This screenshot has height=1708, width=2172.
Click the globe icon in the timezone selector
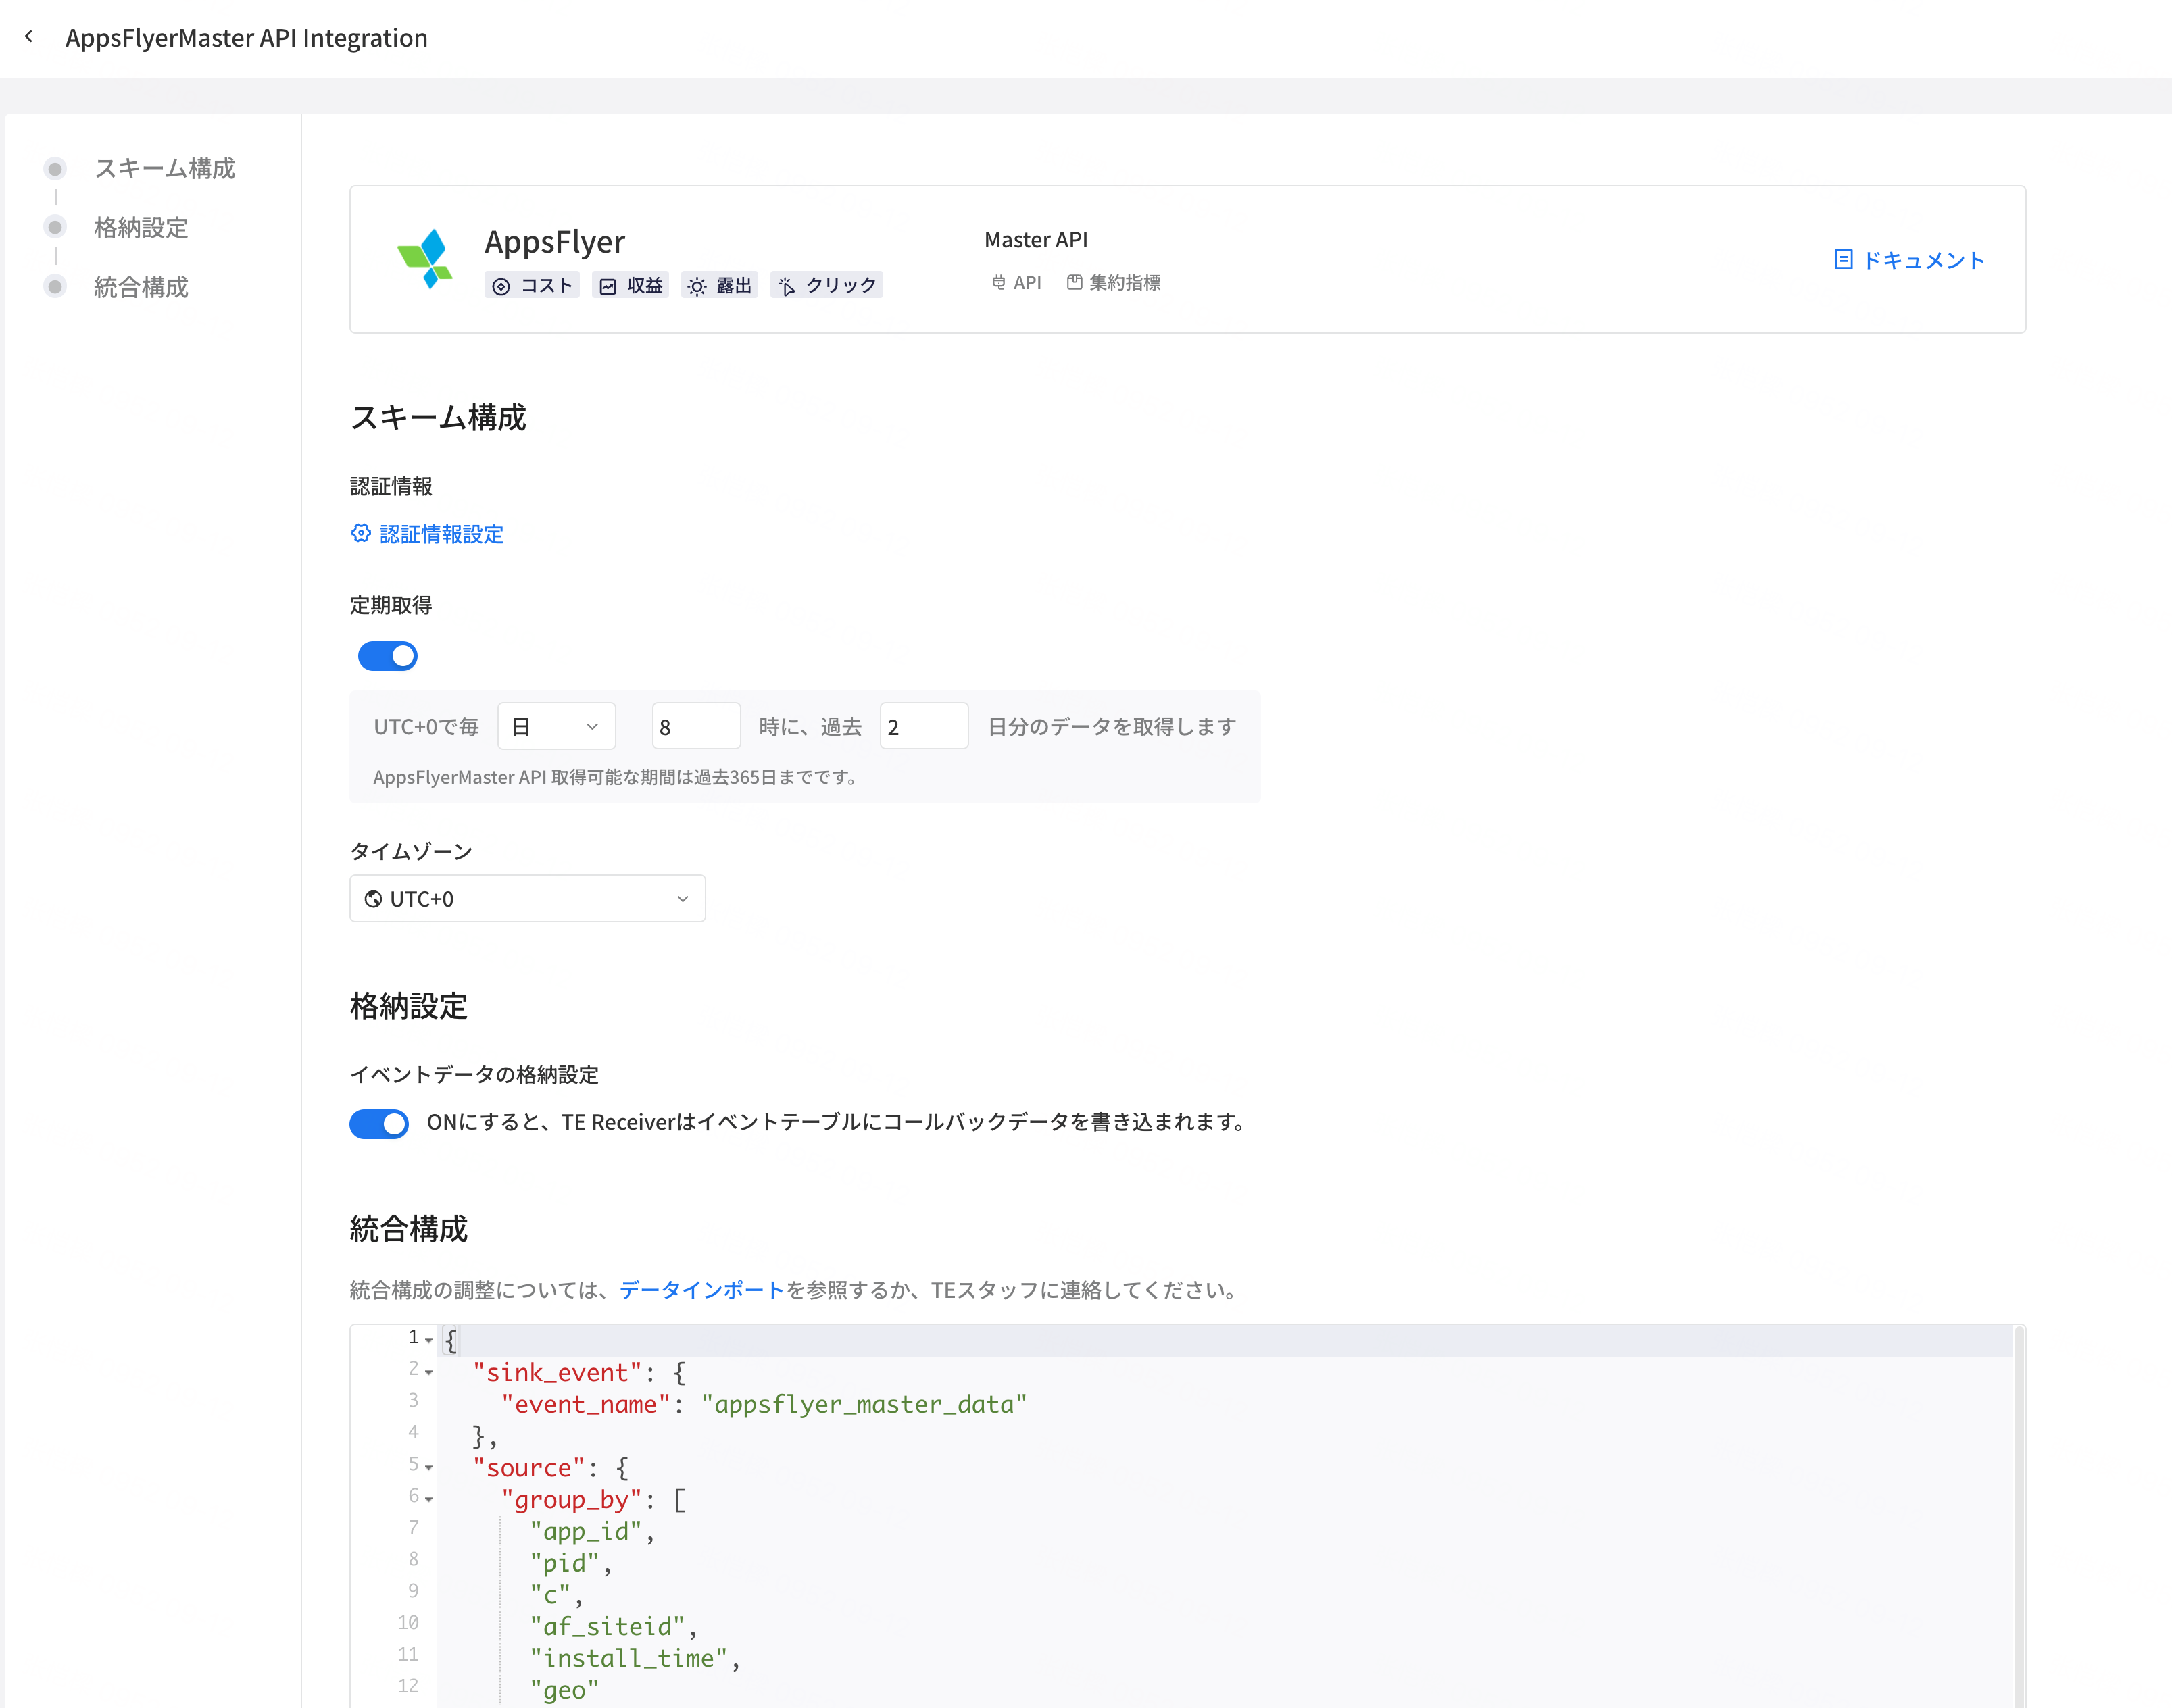tap(373, 899)
